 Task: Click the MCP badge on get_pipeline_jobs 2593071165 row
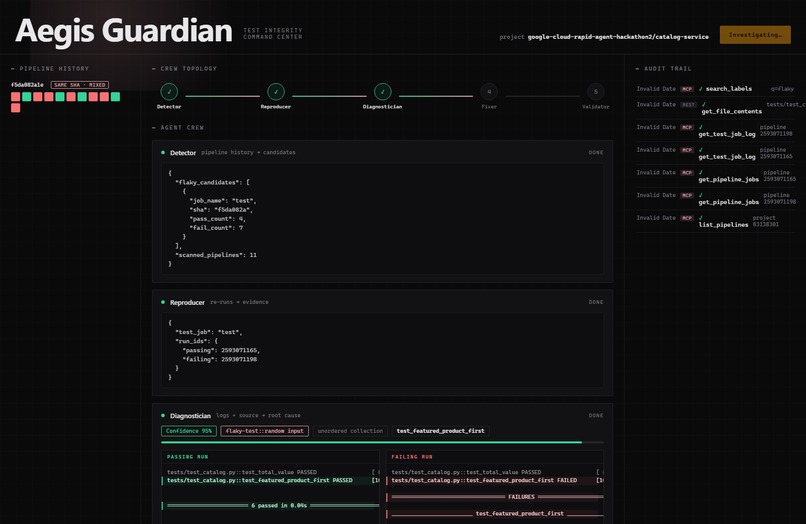(687, 172)
